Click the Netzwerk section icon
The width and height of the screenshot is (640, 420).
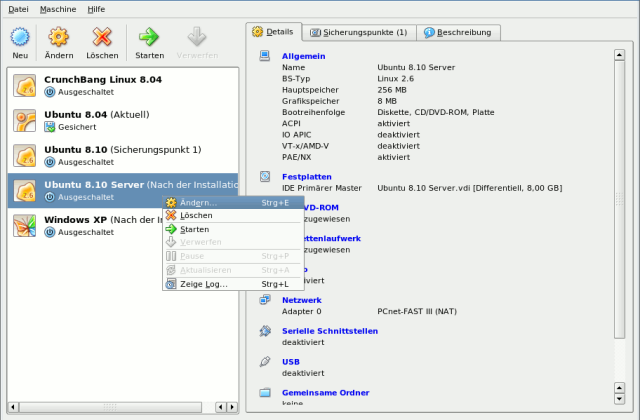265,300
